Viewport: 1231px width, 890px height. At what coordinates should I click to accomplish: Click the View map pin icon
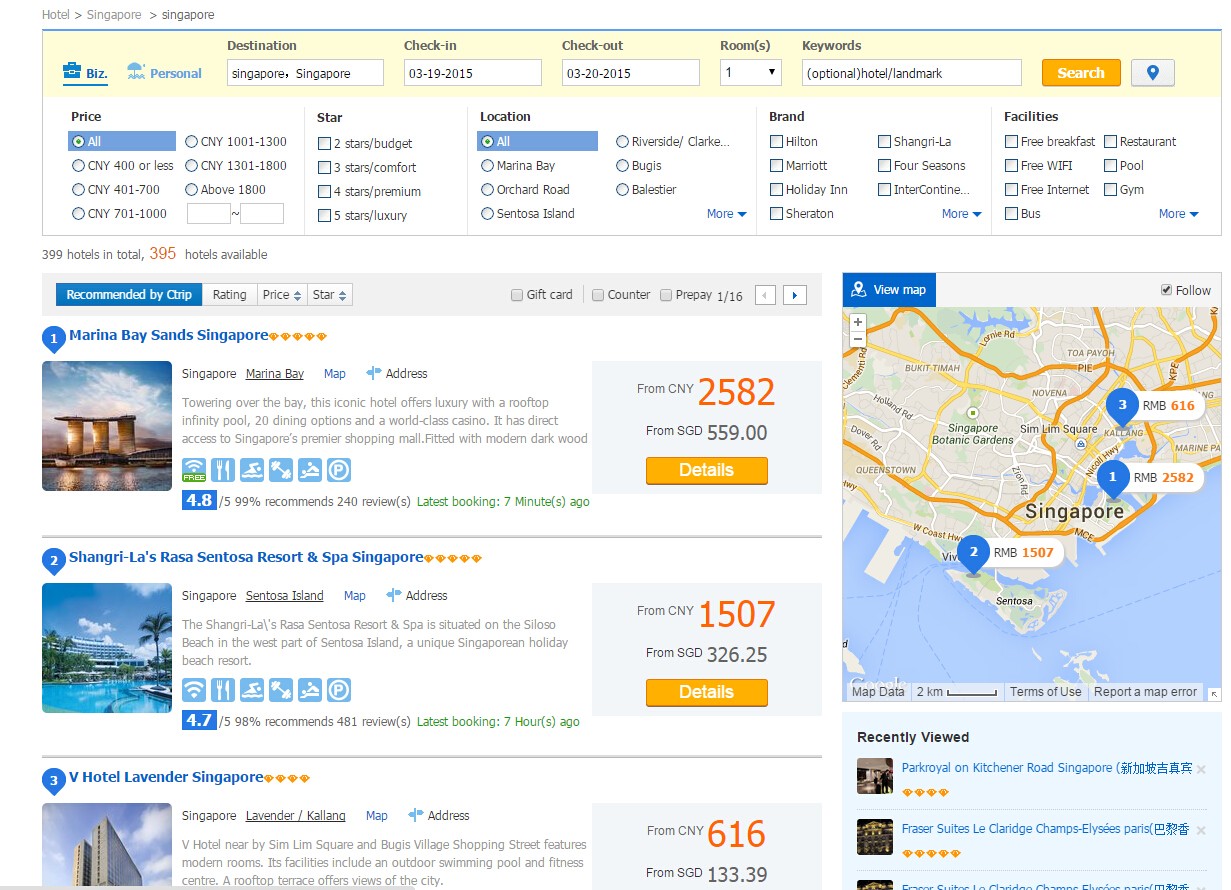pyautogui.click(x=858, y=289)
